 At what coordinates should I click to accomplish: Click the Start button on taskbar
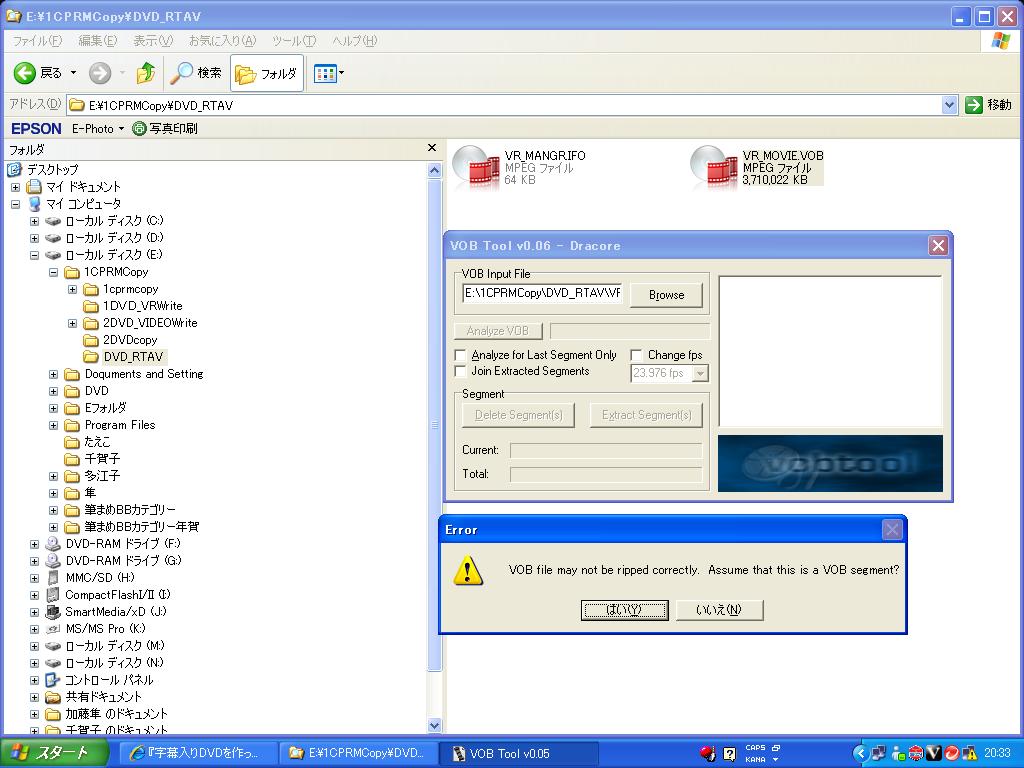coord(55,753)
